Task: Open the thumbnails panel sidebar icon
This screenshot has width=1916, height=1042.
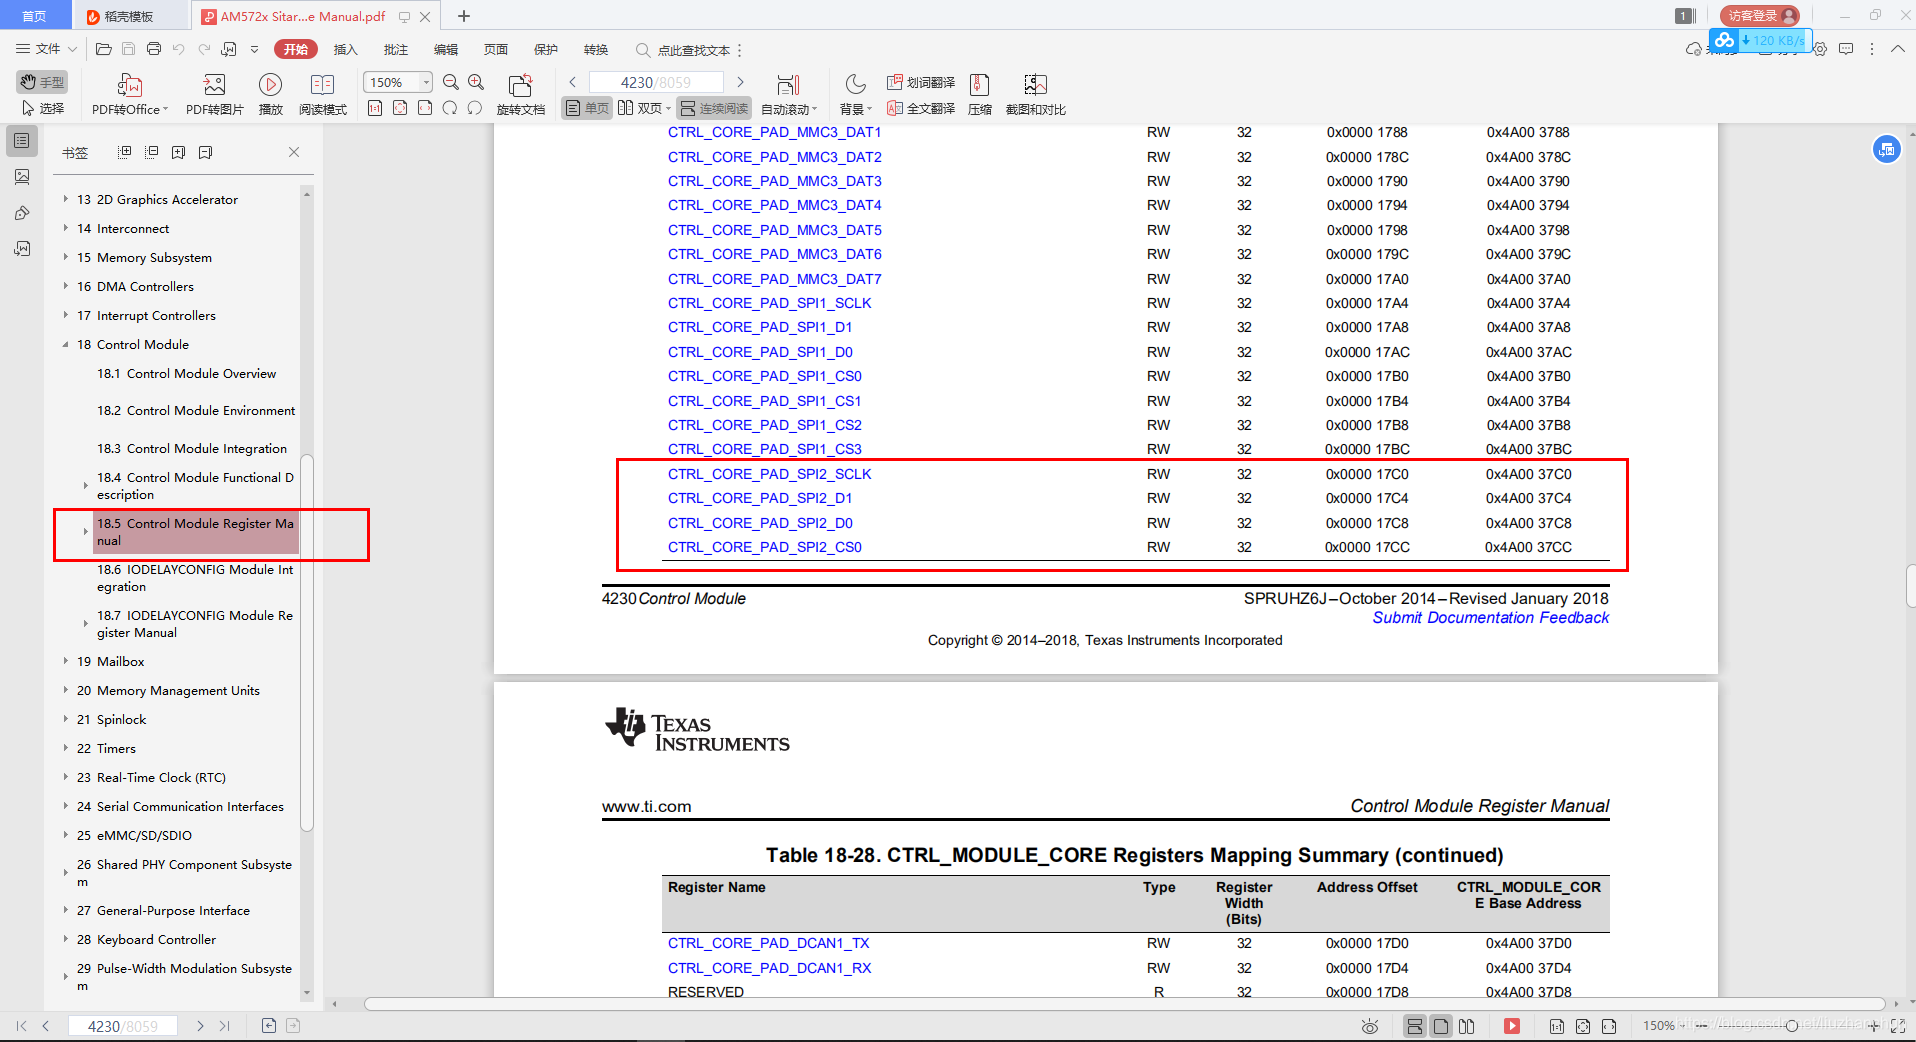Action: point(21,177)
